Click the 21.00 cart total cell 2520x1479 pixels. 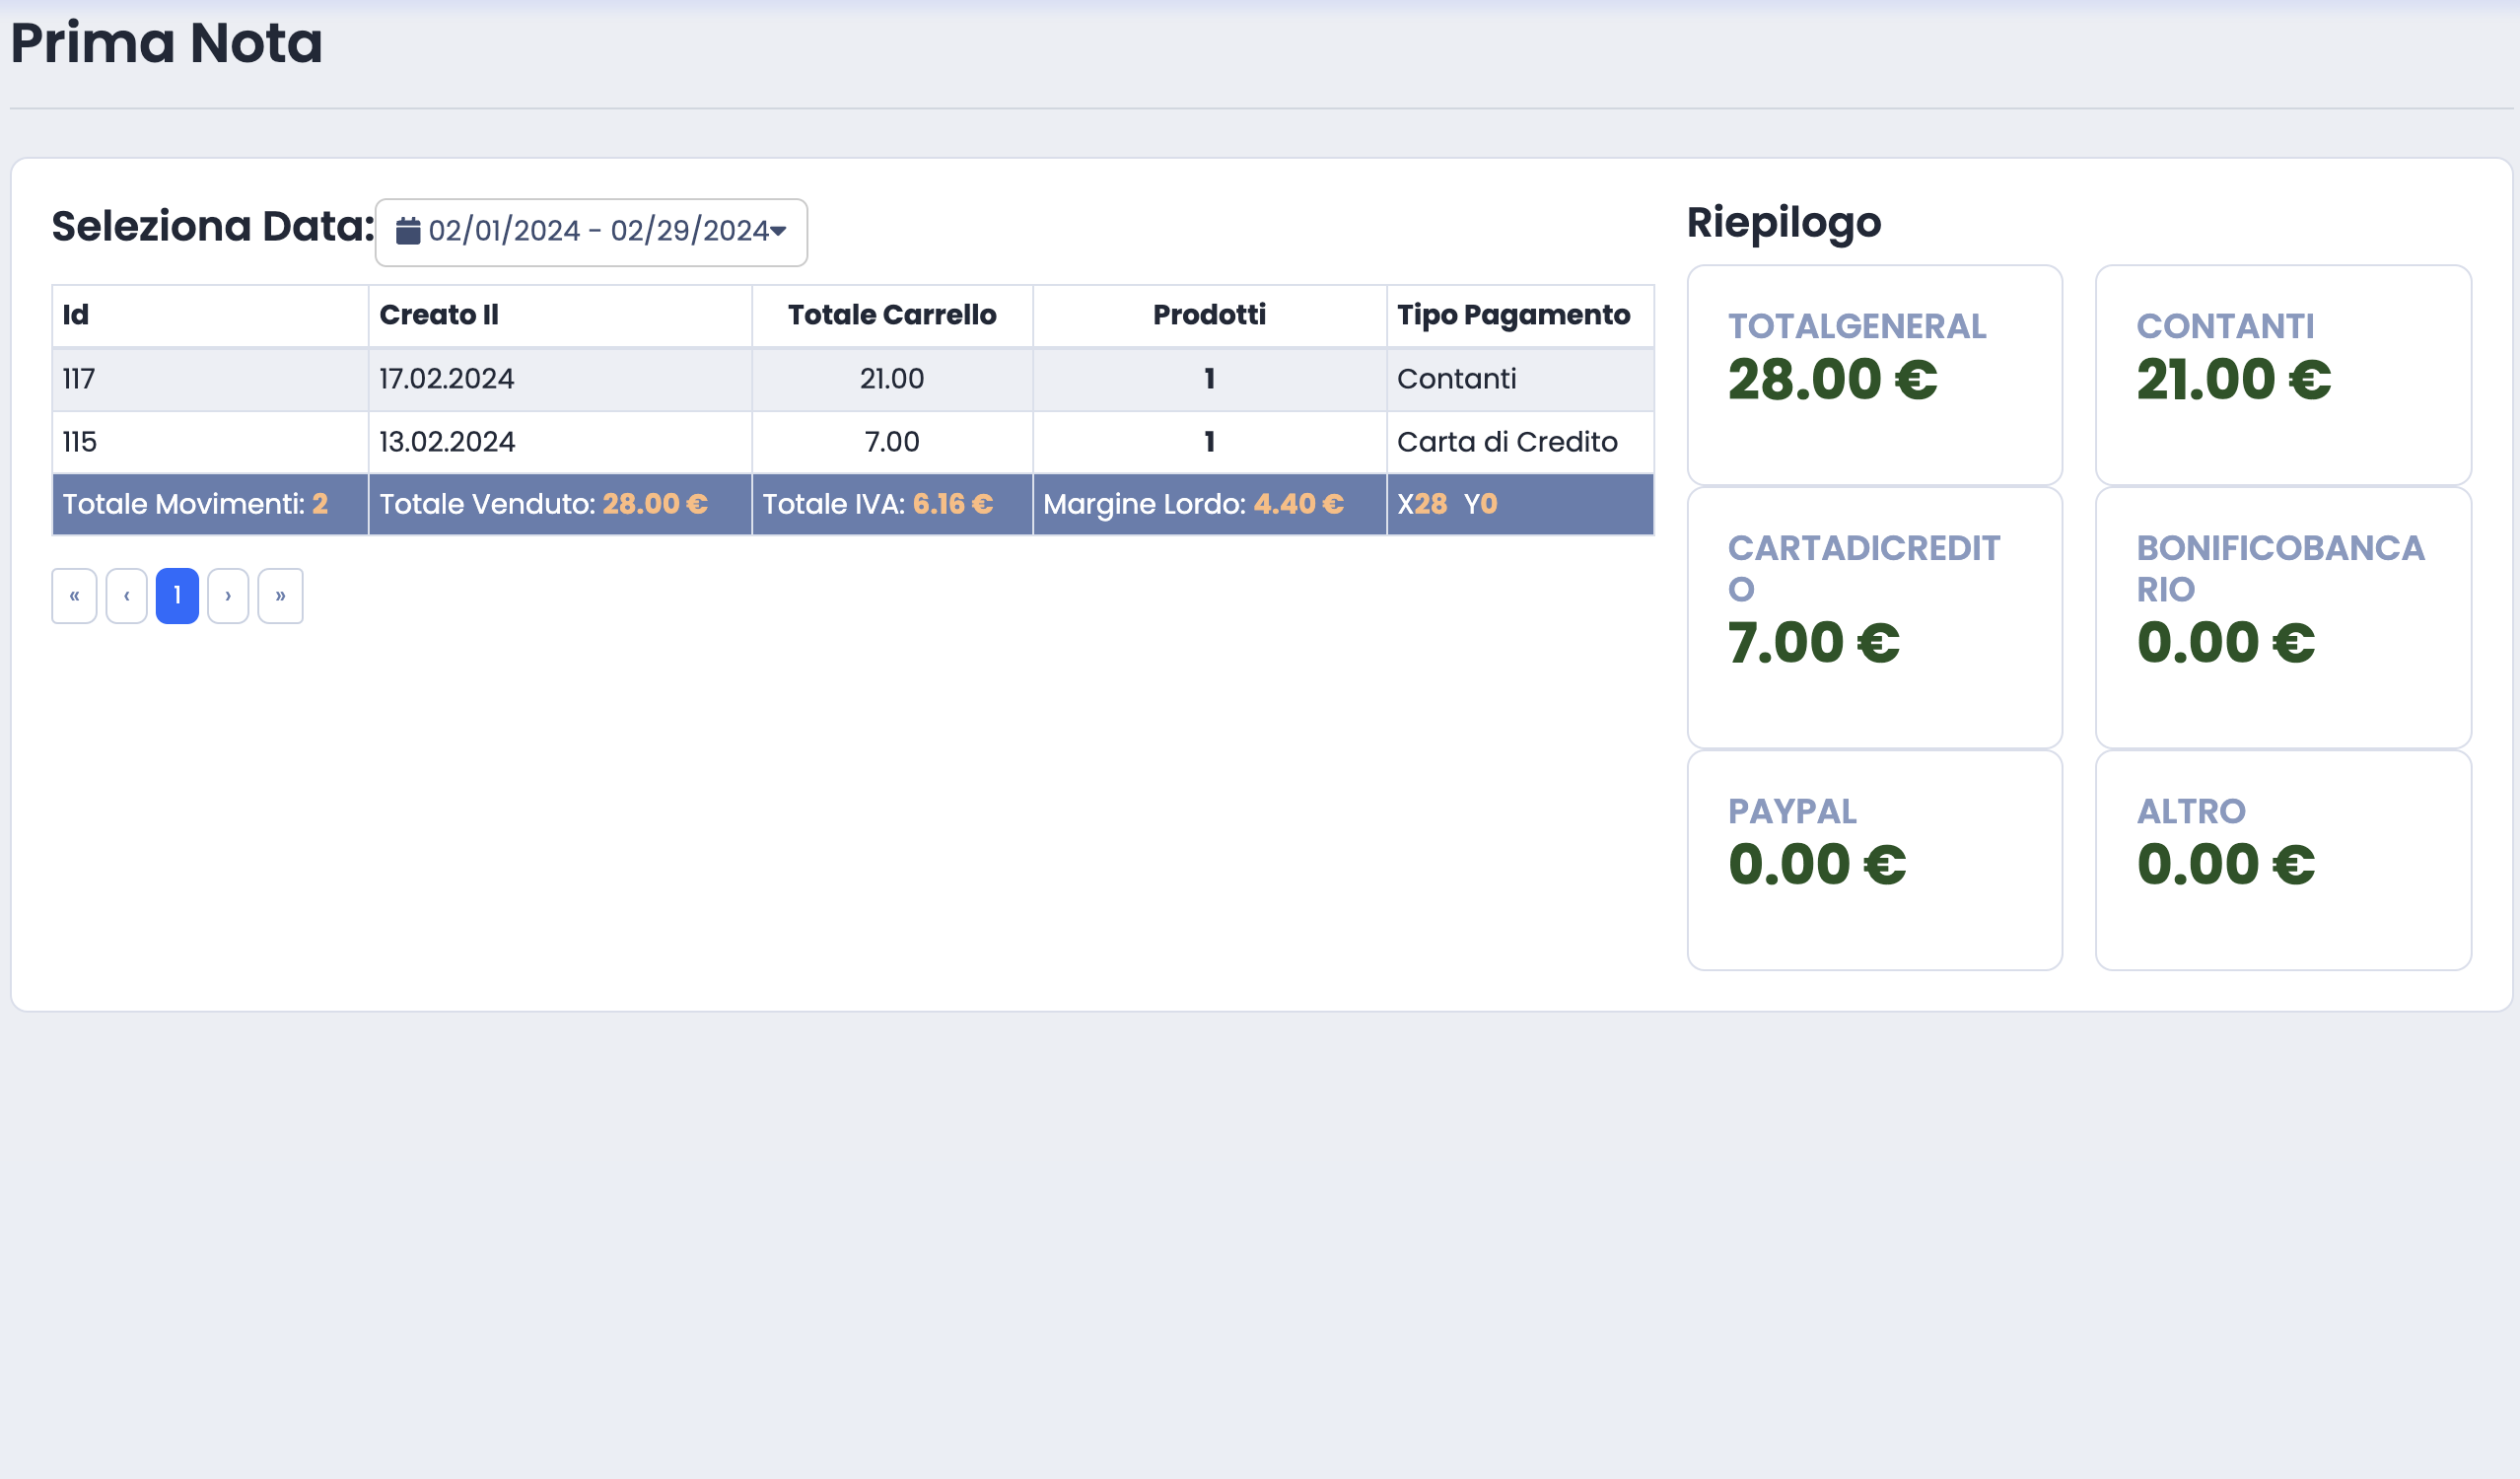tap(892, 379)
